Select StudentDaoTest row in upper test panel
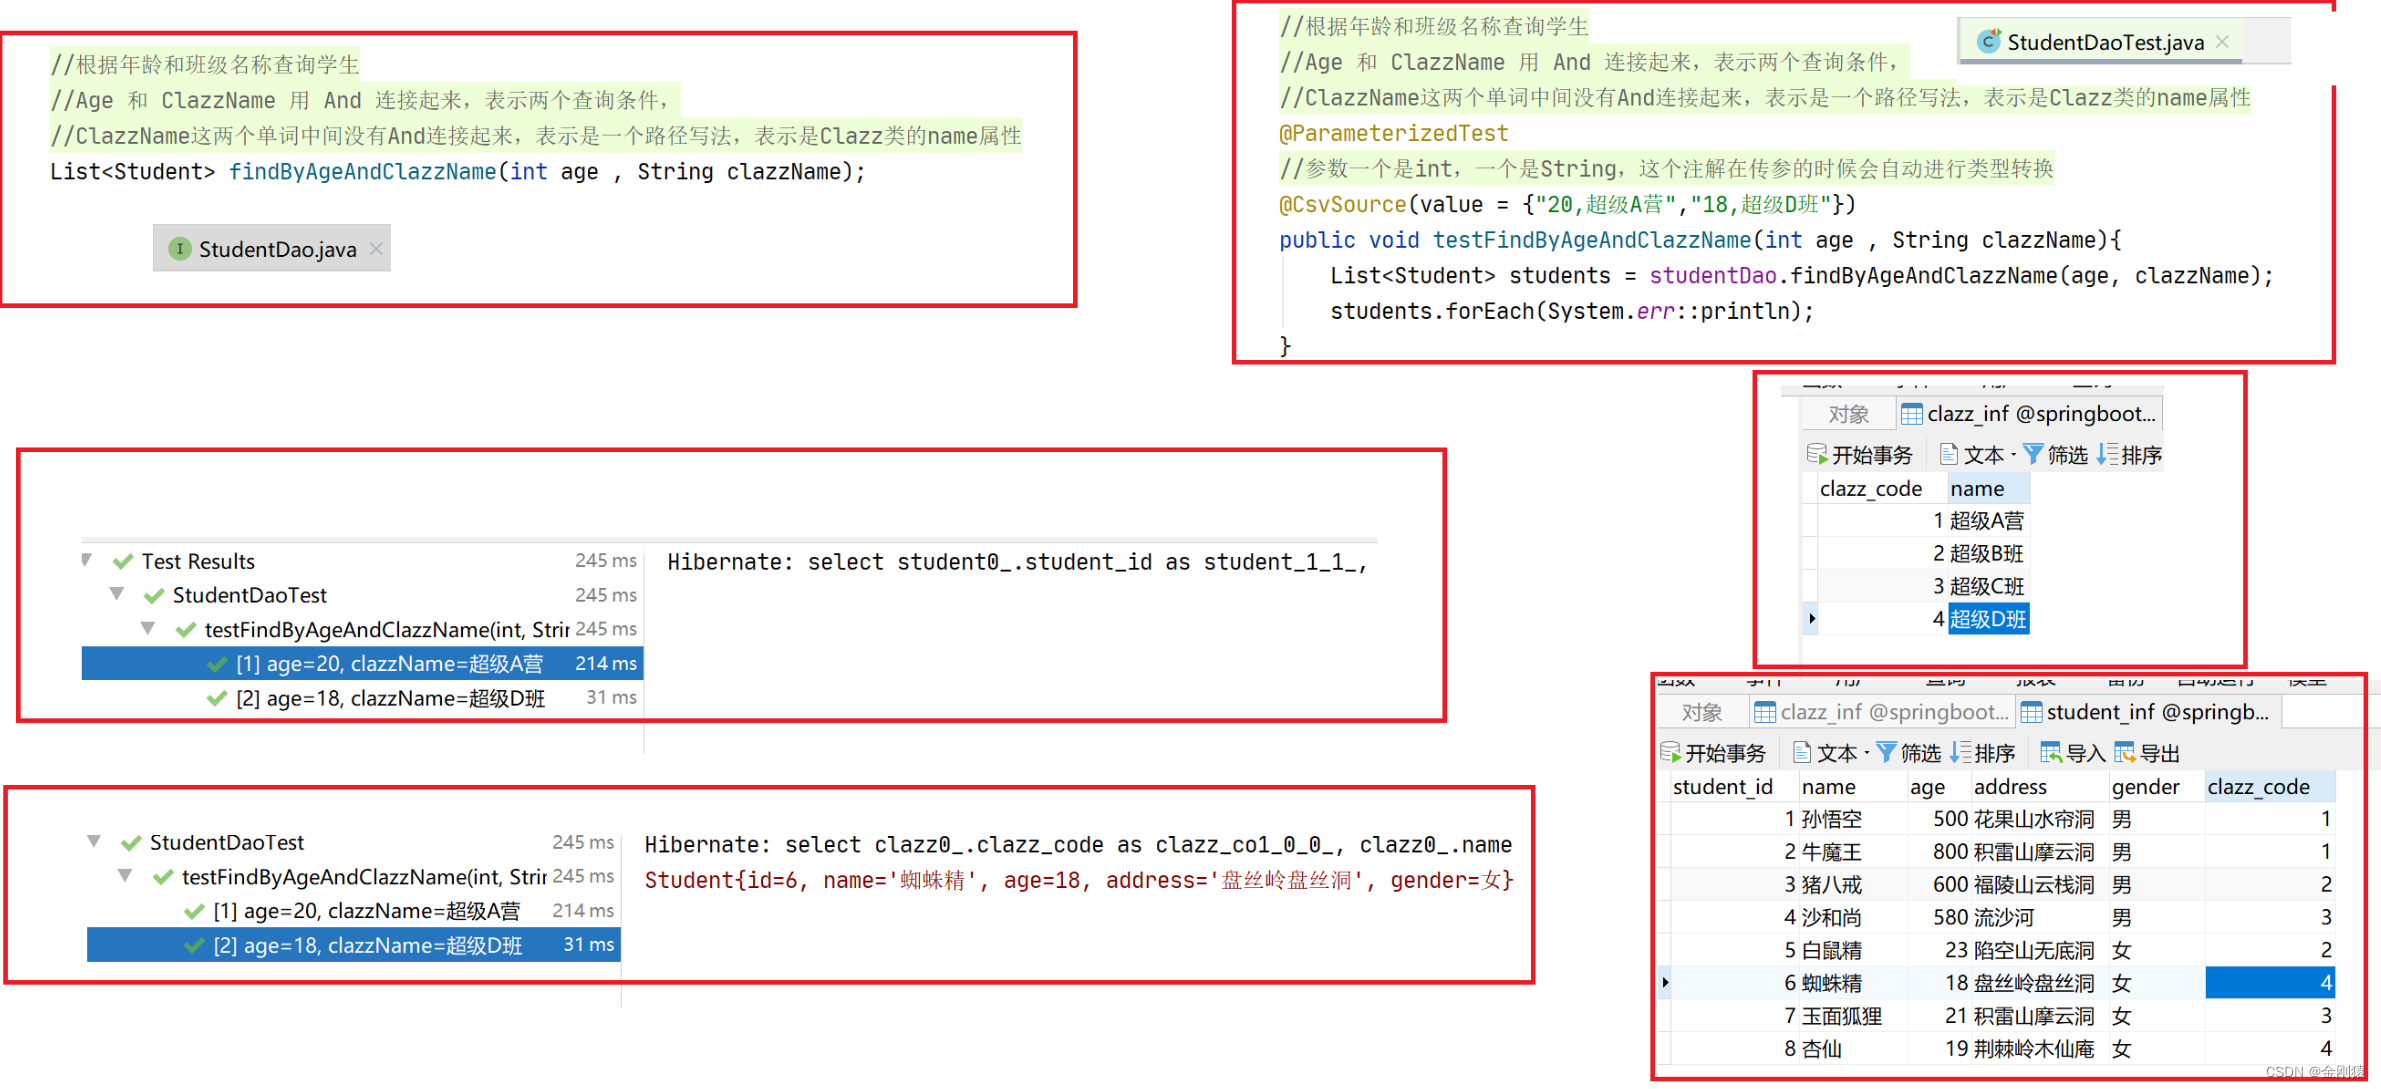The image size is (2381, 1089). point(362,595)
